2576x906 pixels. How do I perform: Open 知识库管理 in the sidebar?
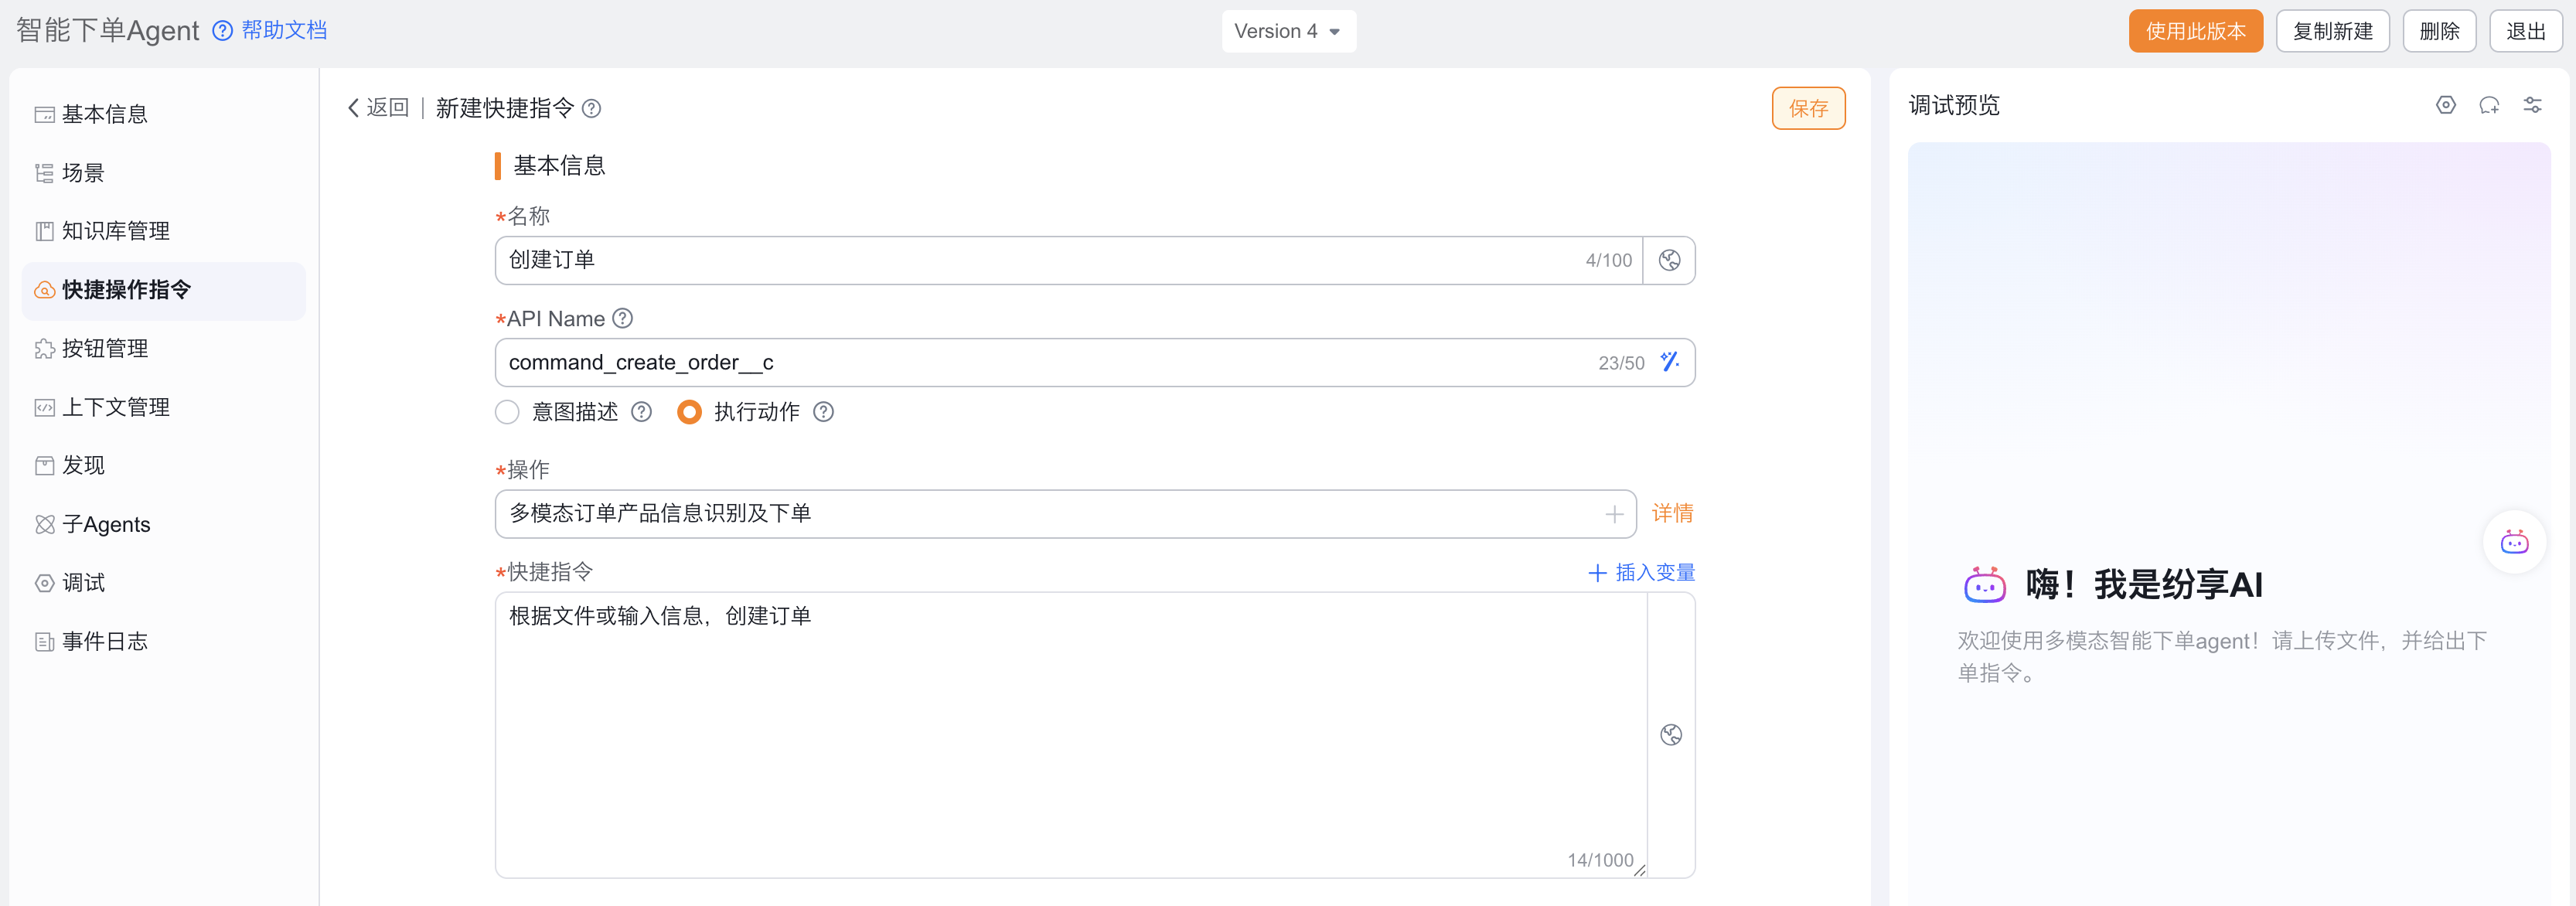115,231
